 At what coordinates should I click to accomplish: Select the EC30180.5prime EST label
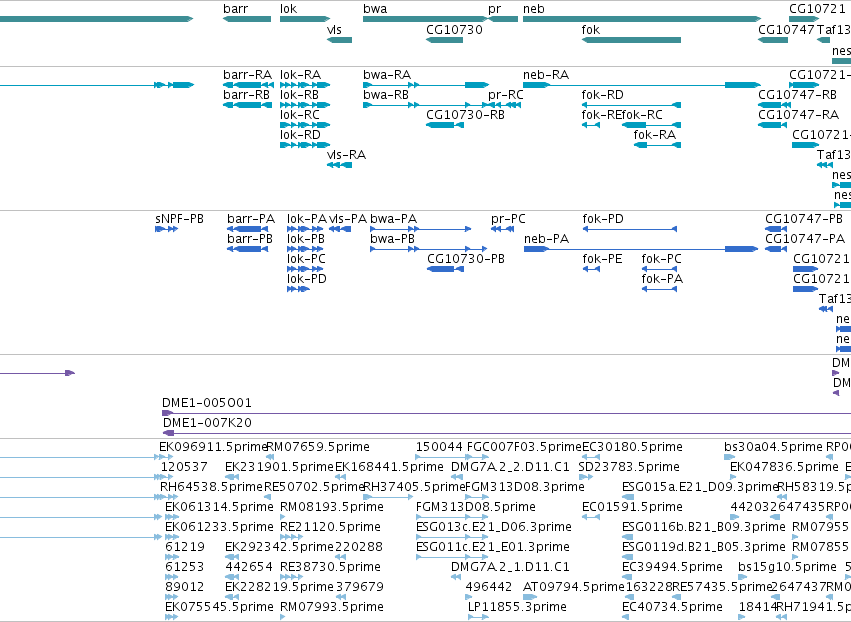[632, 447]
